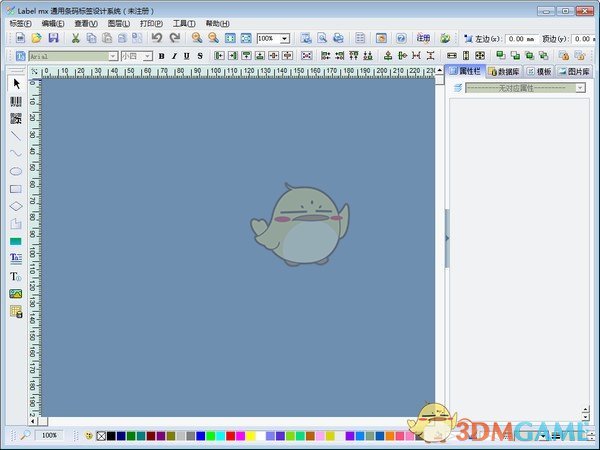Toggle italic text formatting
The width and height of the screenshot is (600, 450).
point(174,56)
